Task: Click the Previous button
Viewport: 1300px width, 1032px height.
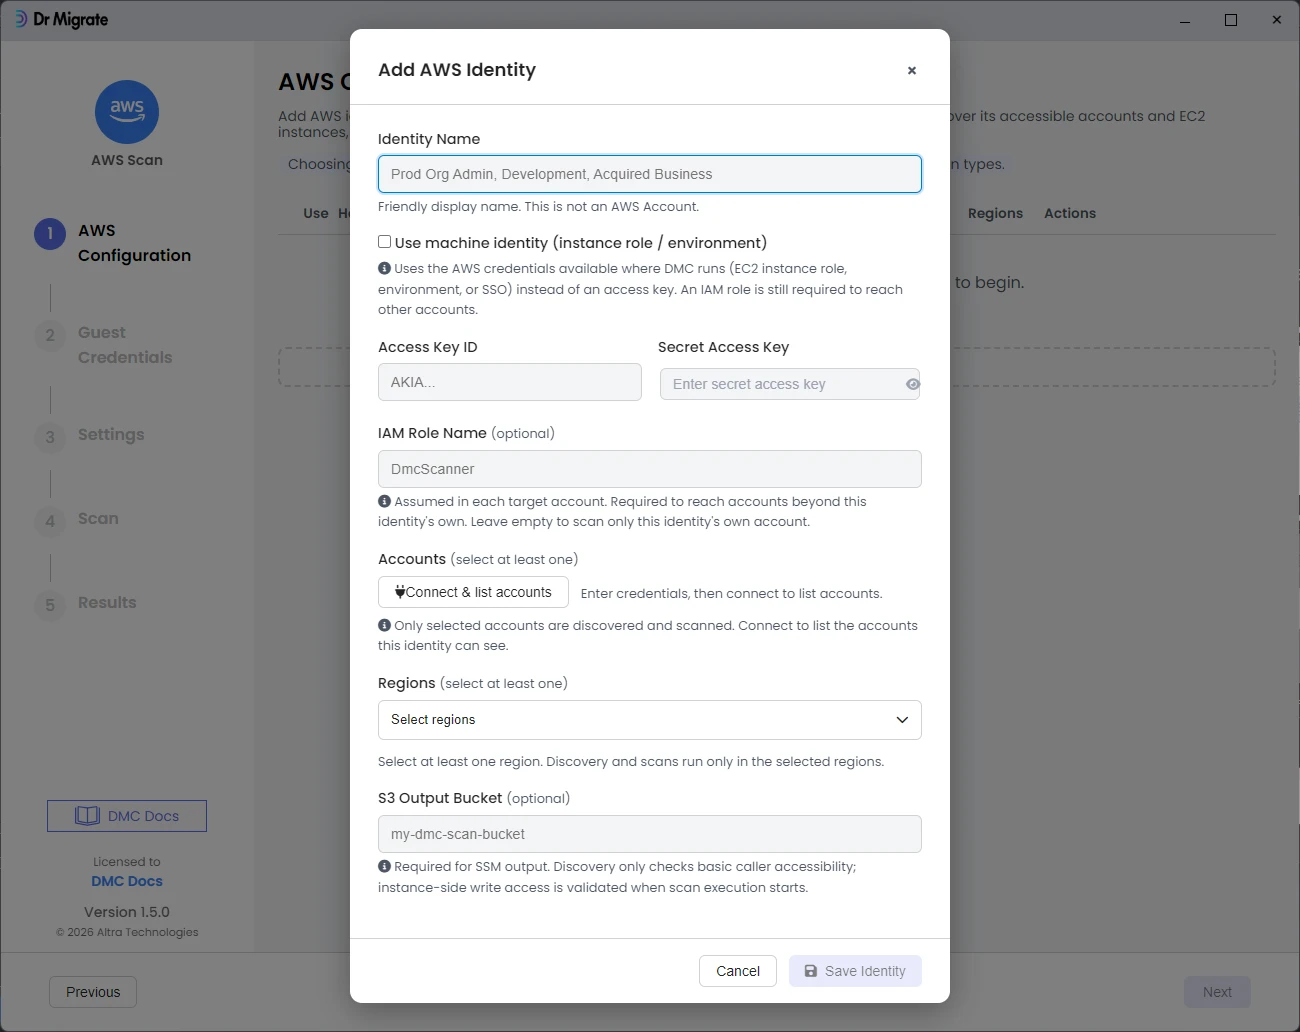Action: pyautogui.click(x=93, y=992)
